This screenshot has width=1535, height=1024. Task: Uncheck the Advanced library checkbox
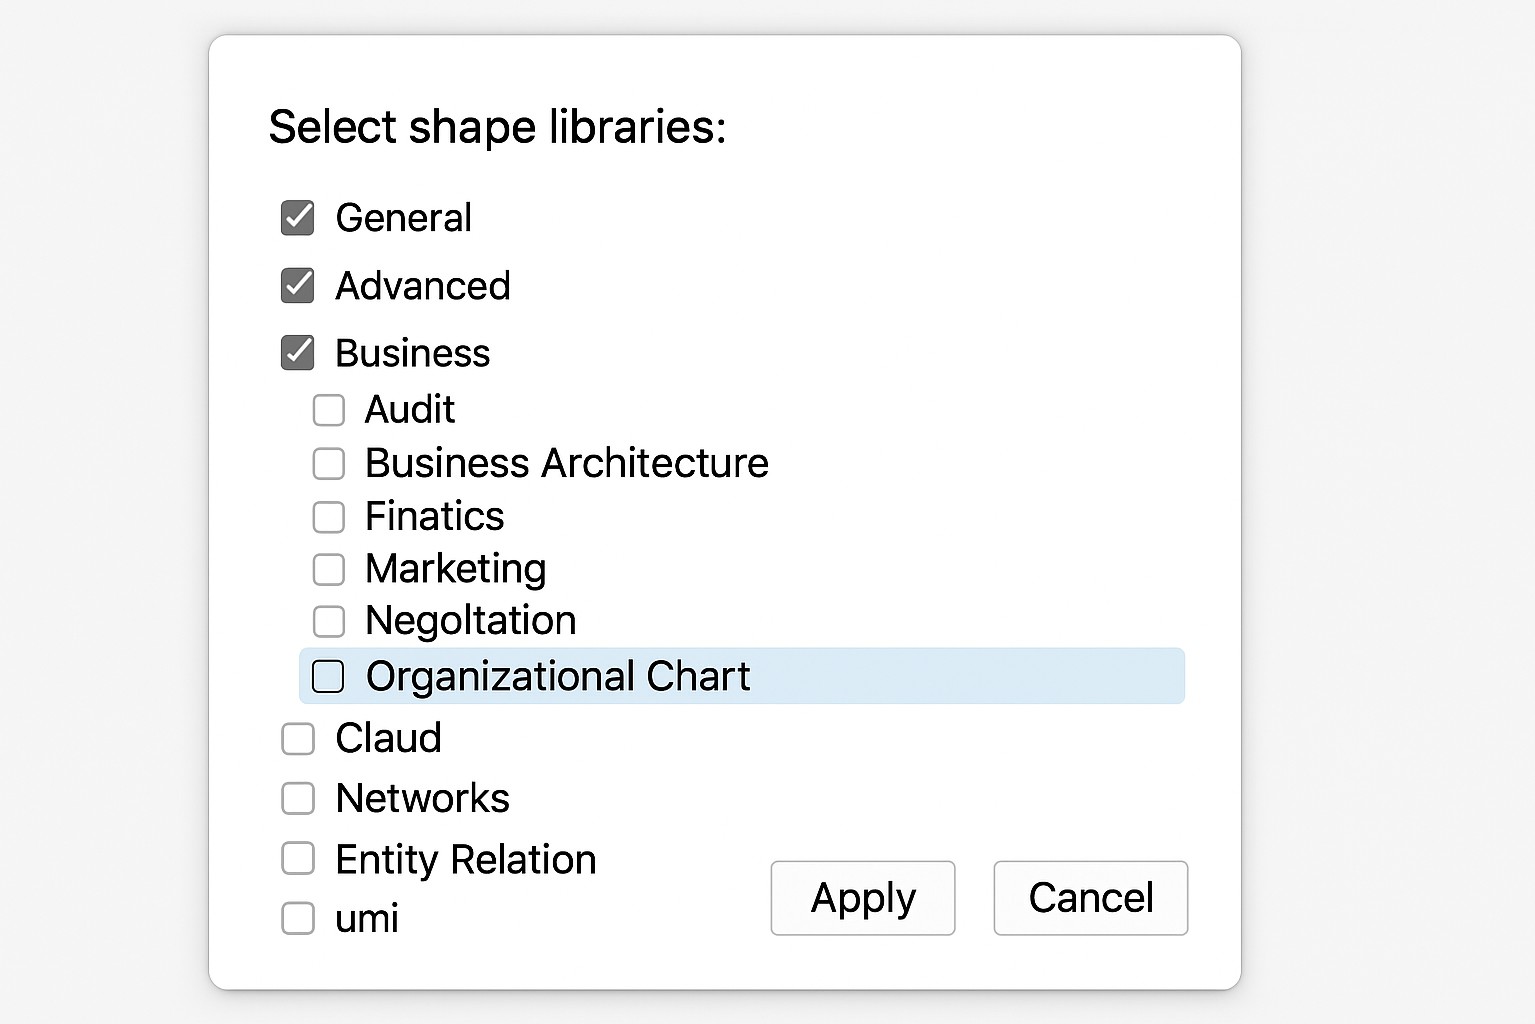coord(298,286)
